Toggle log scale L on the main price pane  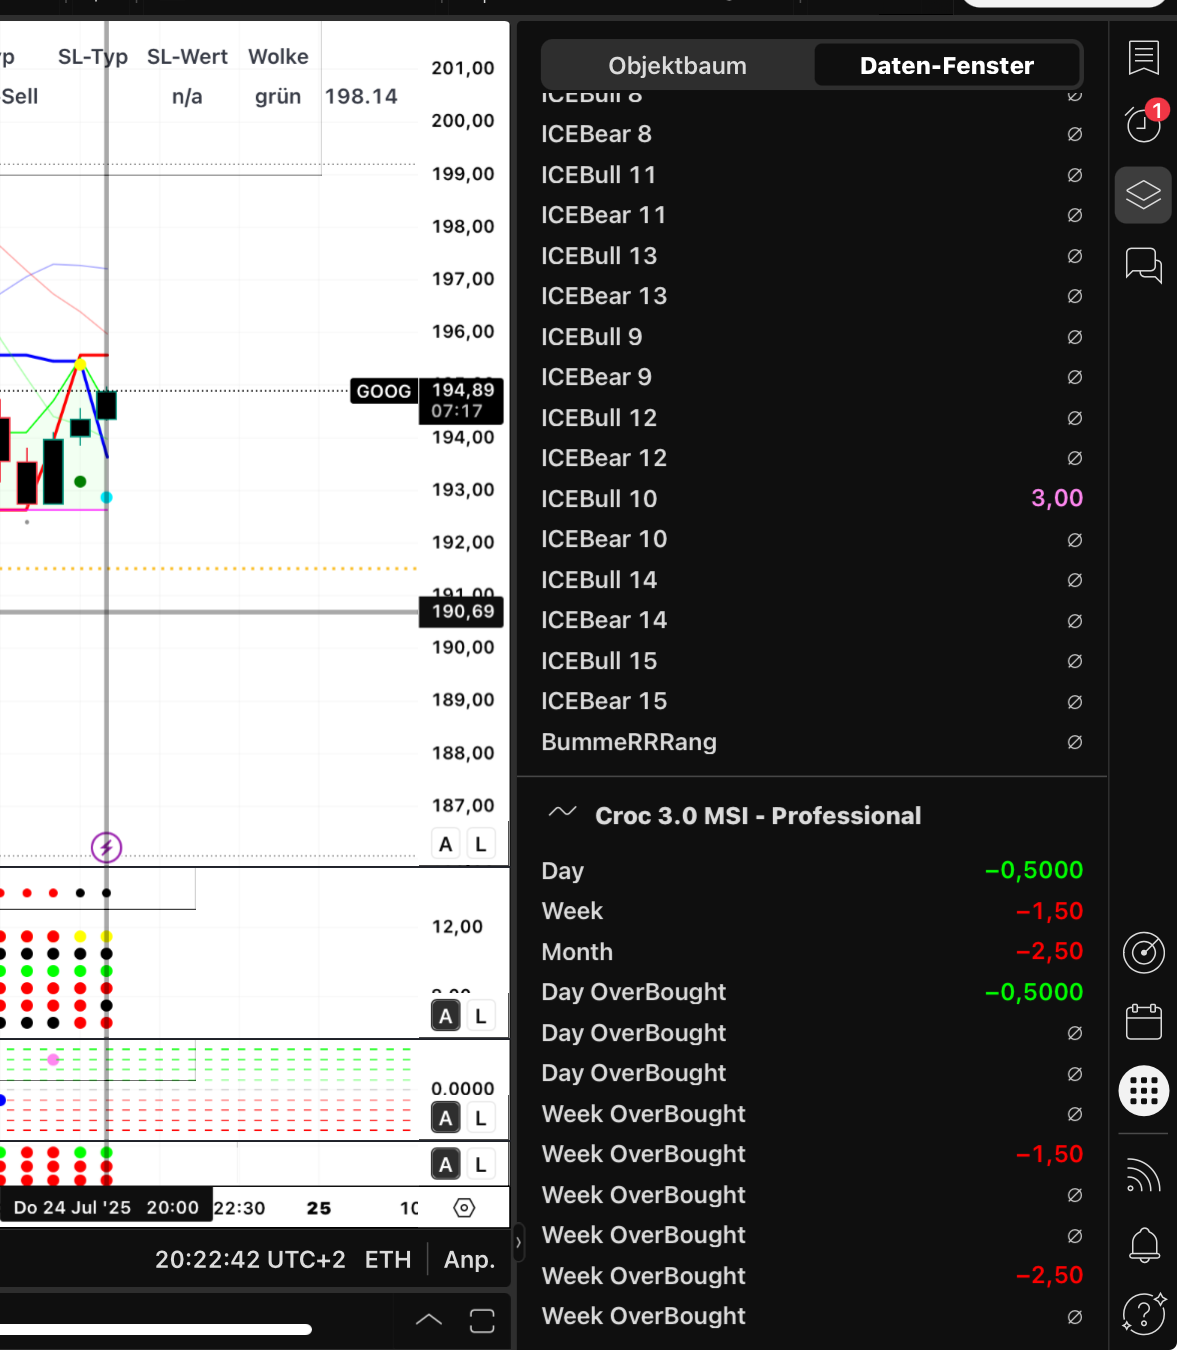click(x=481, y=844)
